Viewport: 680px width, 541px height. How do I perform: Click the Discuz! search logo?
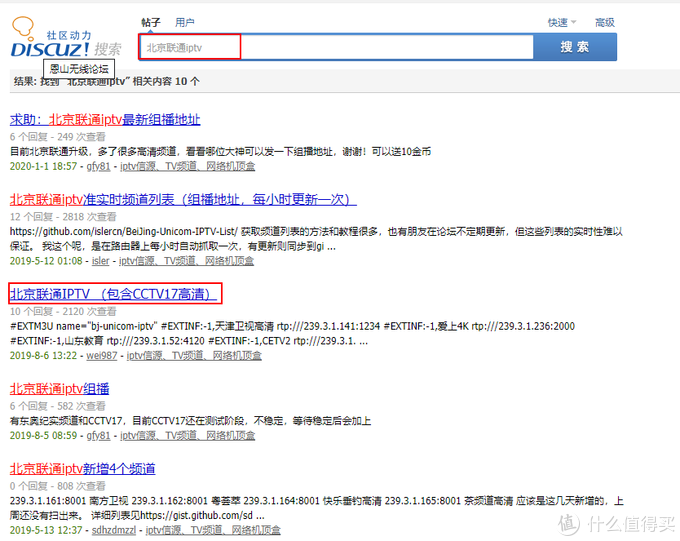(x=66, y=38)
